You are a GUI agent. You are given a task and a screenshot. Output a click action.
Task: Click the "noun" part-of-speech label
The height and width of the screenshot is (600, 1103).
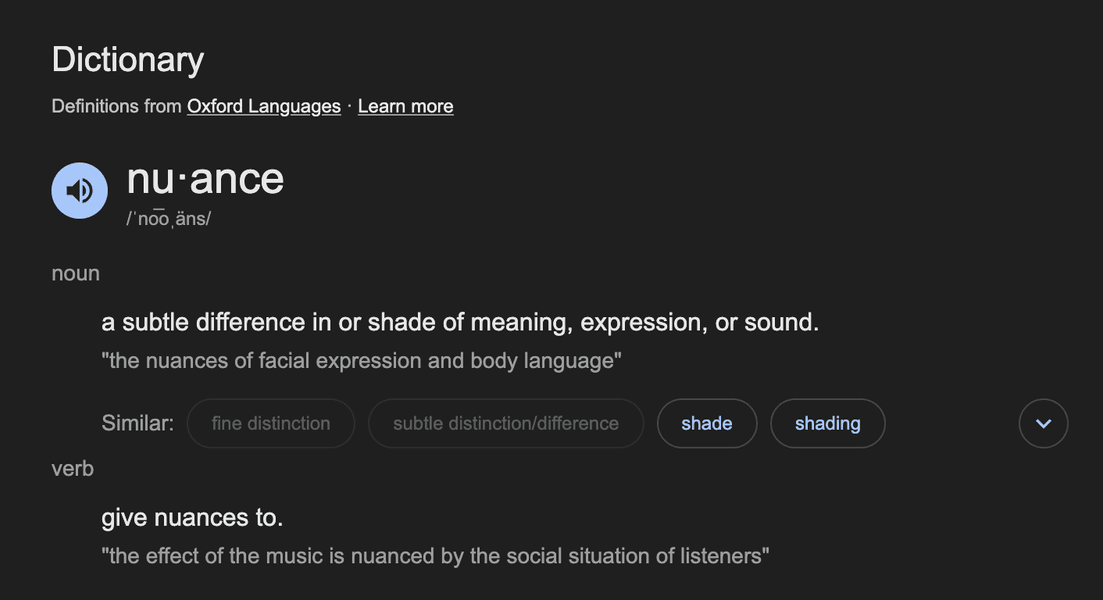pos(75,274)
